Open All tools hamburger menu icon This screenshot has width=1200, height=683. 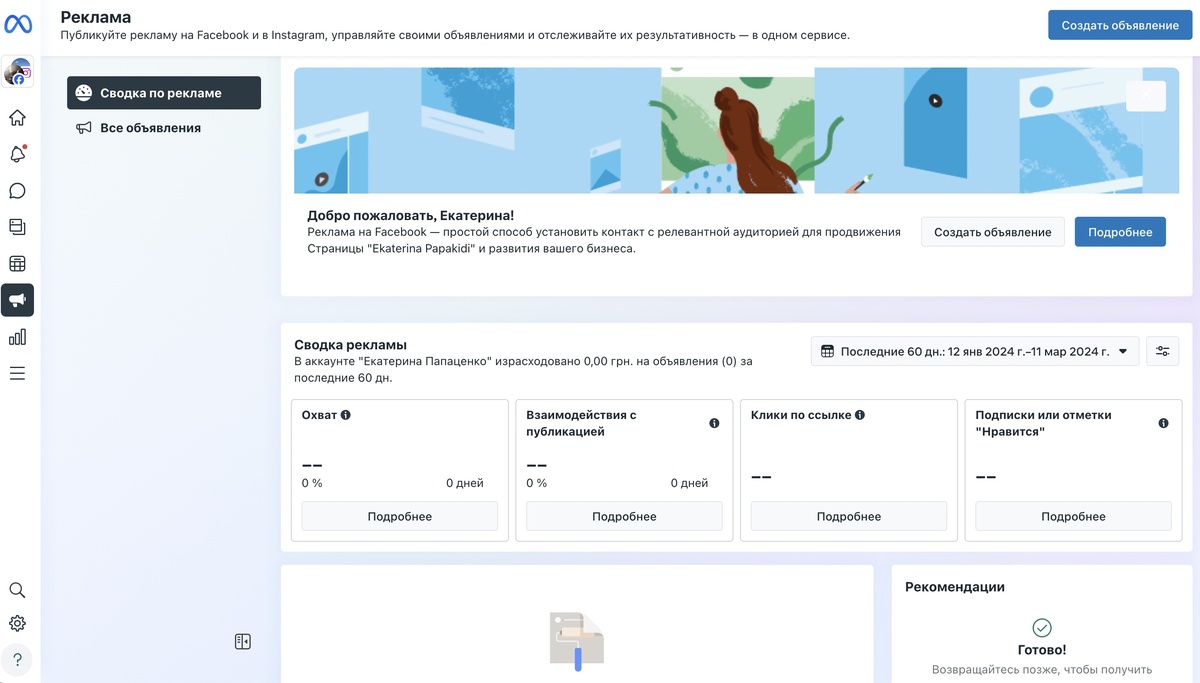point(17,373)
